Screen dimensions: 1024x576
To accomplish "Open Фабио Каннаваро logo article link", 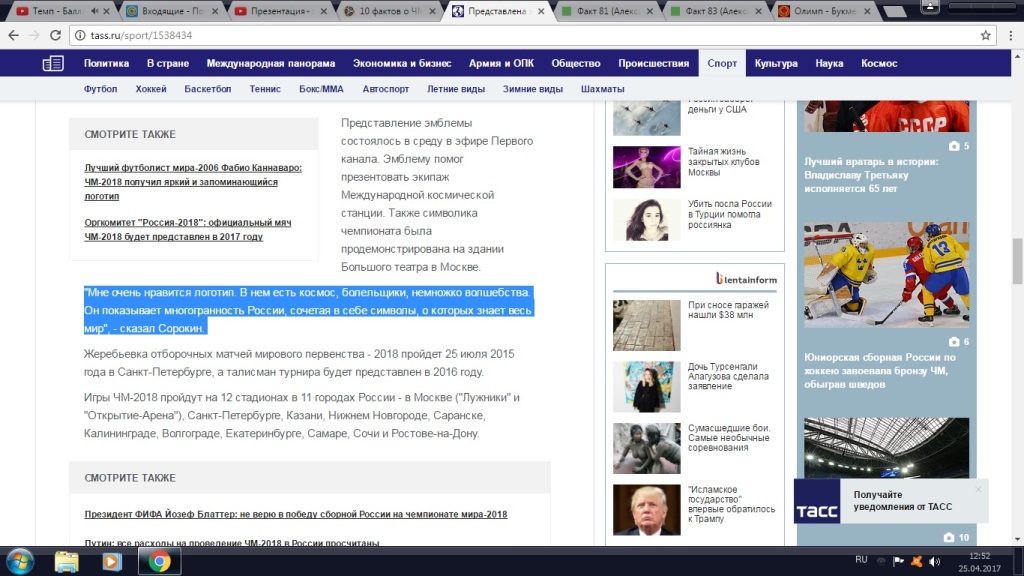I will click(193, 182).
